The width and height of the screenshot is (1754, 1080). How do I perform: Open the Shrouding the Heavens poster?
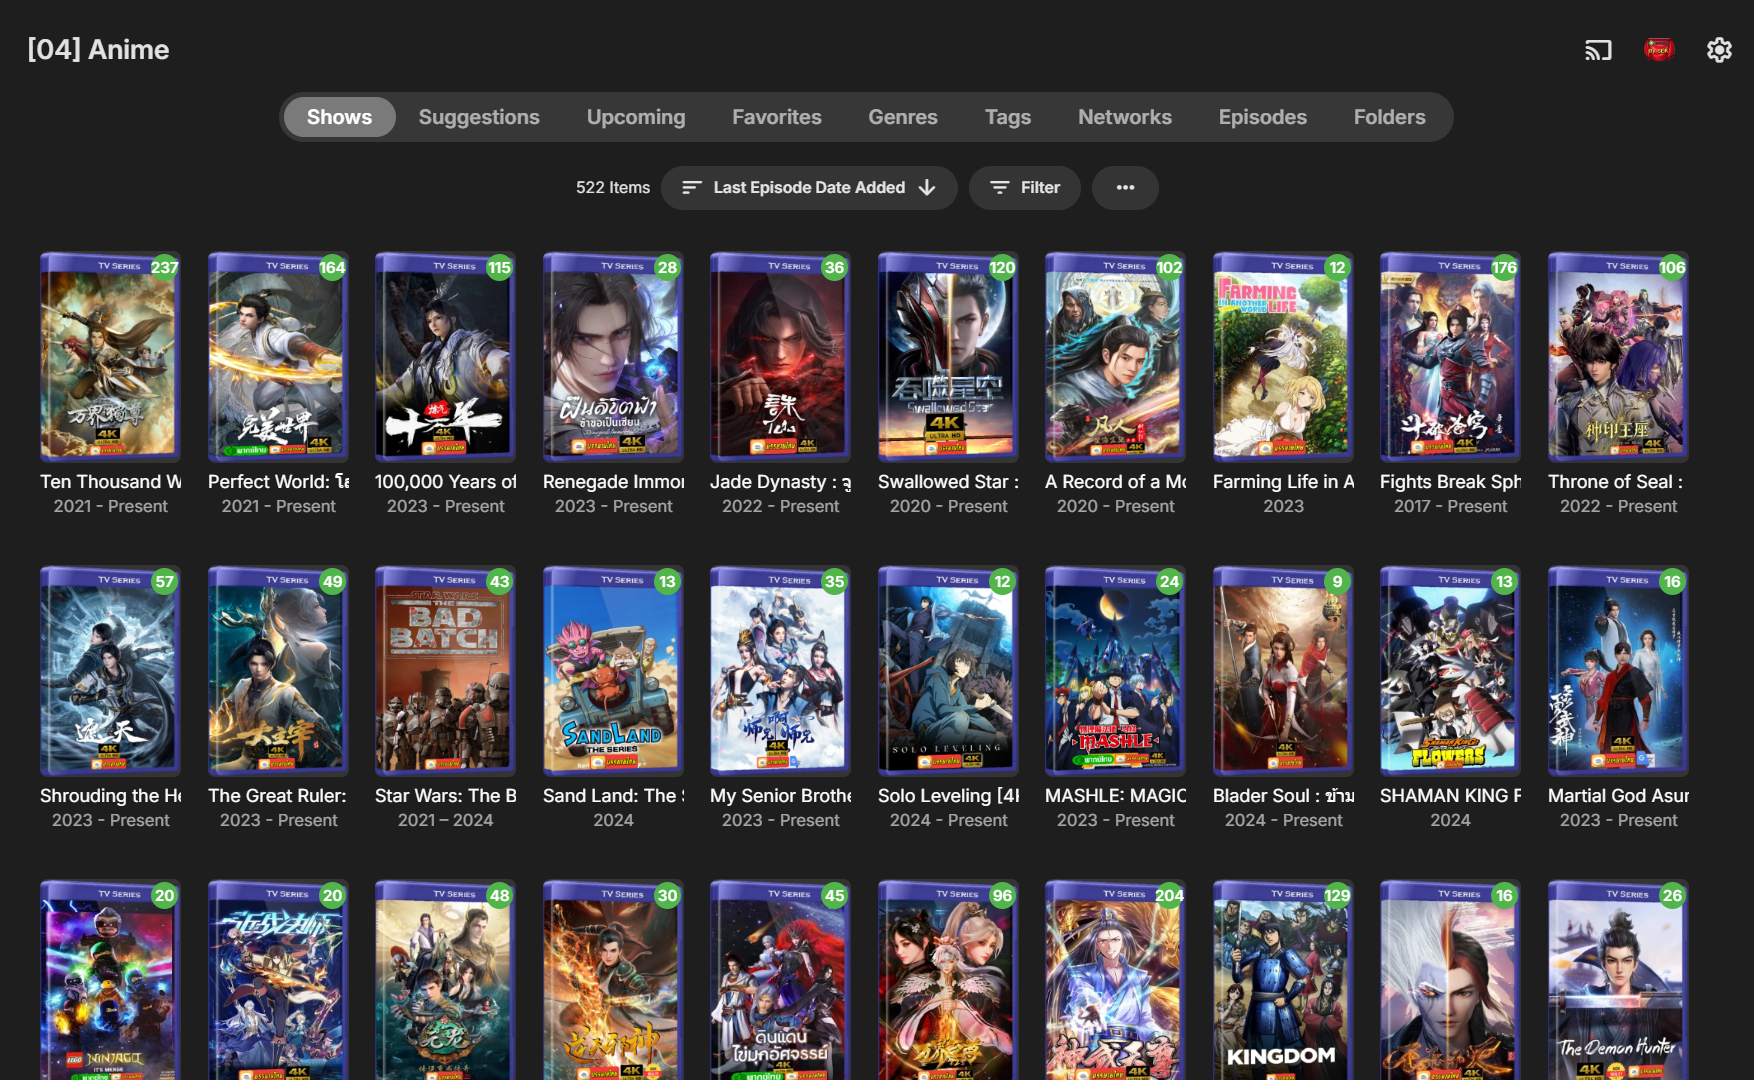(x=110, y=671)
